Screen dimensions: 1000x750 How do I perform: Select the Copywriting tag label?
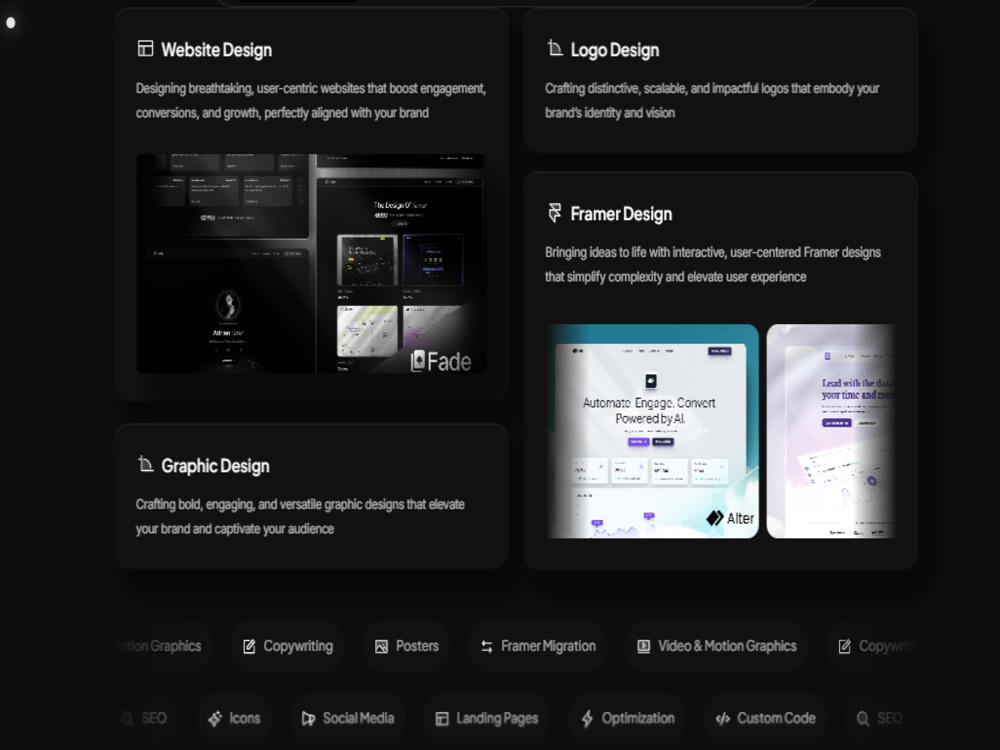(298, 646)
